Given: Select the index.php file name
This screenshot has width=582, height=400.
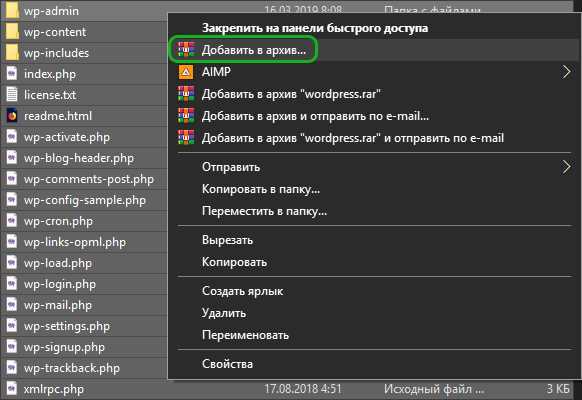Looking at the screenshot, I should click(50, 74).
